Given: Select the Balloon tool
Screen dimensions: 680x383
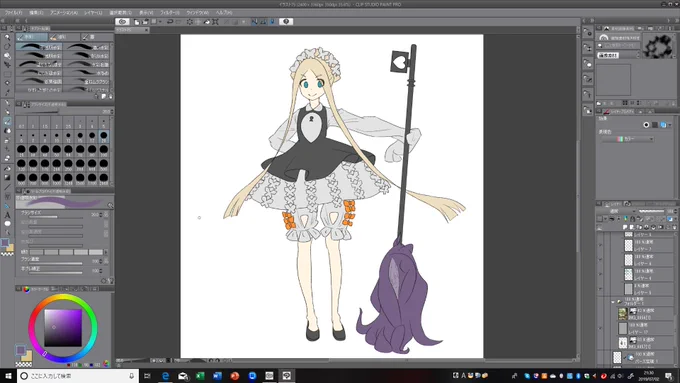Looking at the screenshot, I should pos(7,224).
